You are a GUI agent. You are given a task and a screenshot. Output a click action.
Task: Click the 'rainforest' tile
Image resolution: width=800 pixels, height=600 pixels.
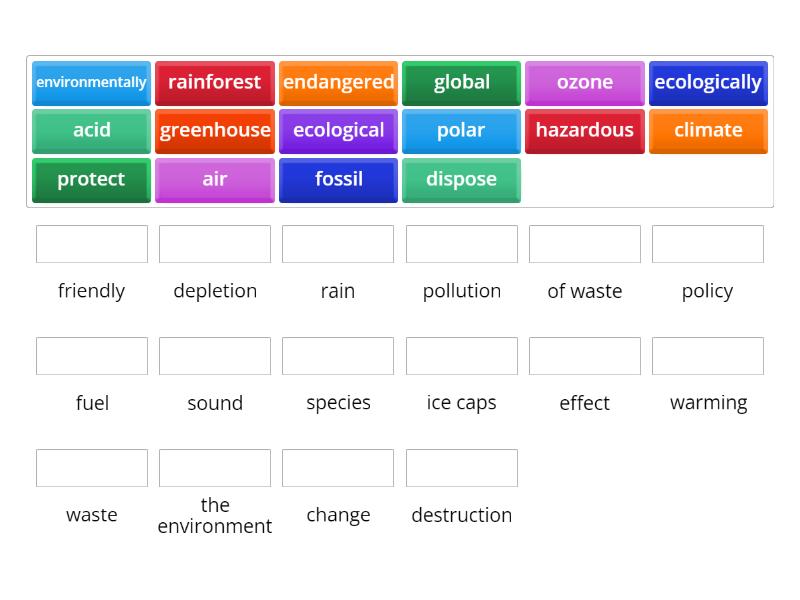coord(214,83)
